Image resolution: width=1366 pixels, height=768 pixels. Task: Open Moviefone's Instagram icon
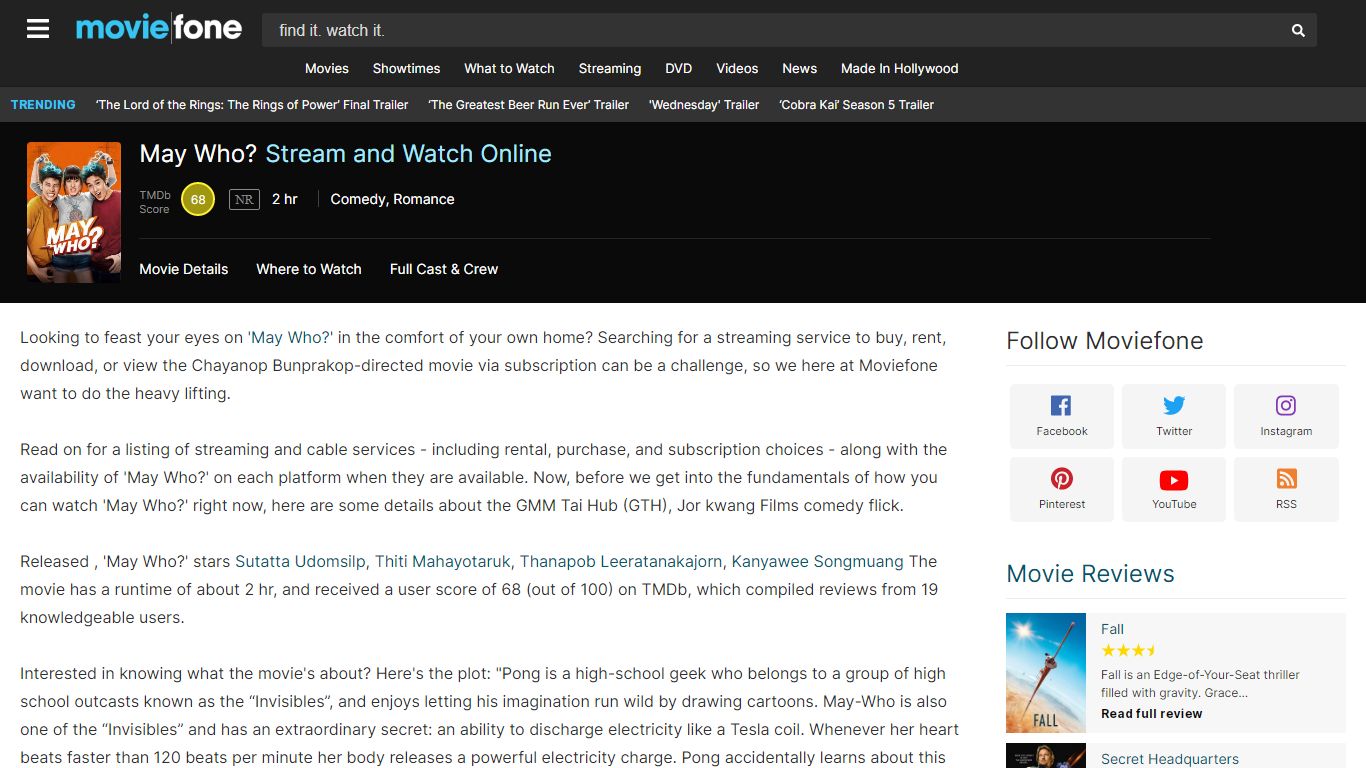(x=1286, y=405)
